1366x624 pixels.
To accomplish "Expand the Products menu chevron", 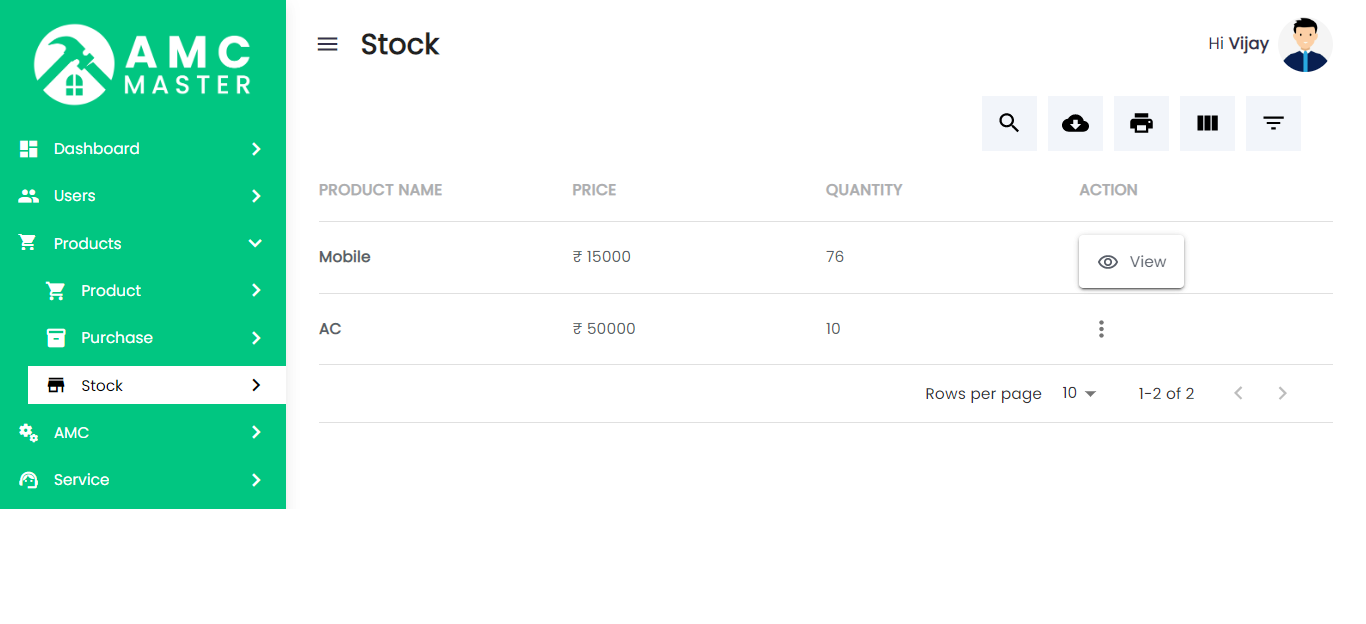I will coord(257,243).
